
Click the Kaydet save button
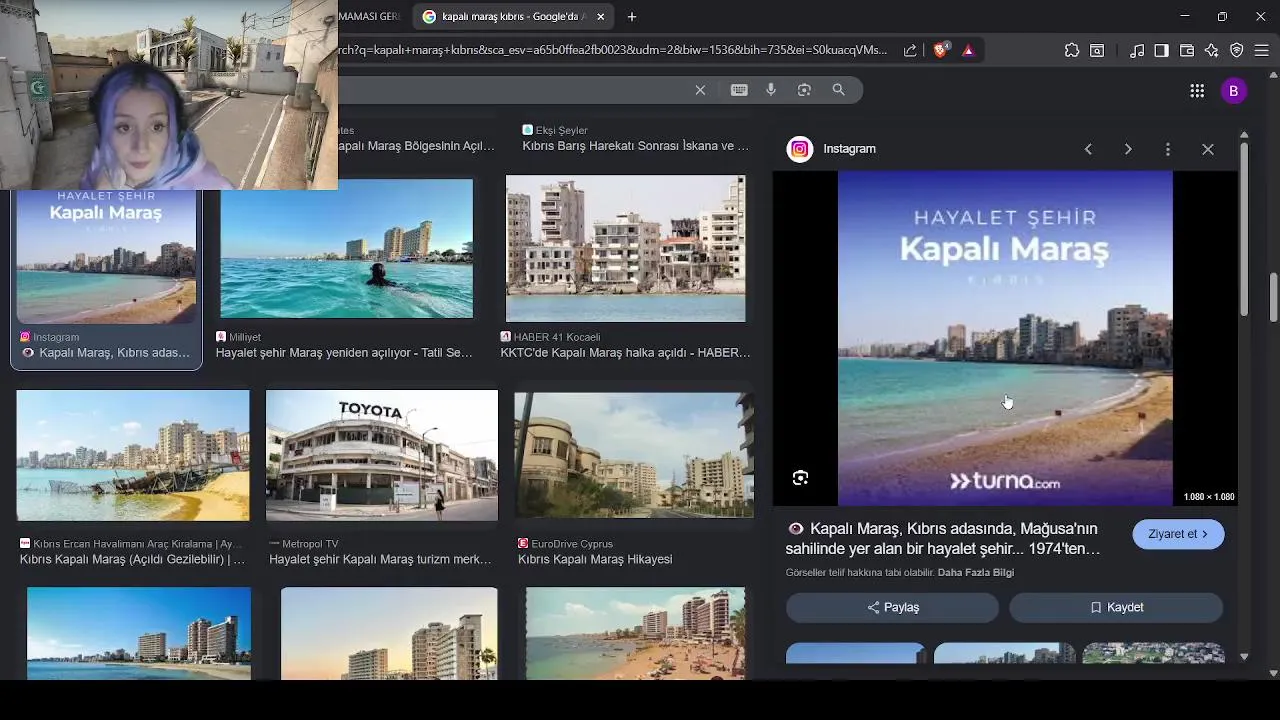(1116, 607)
